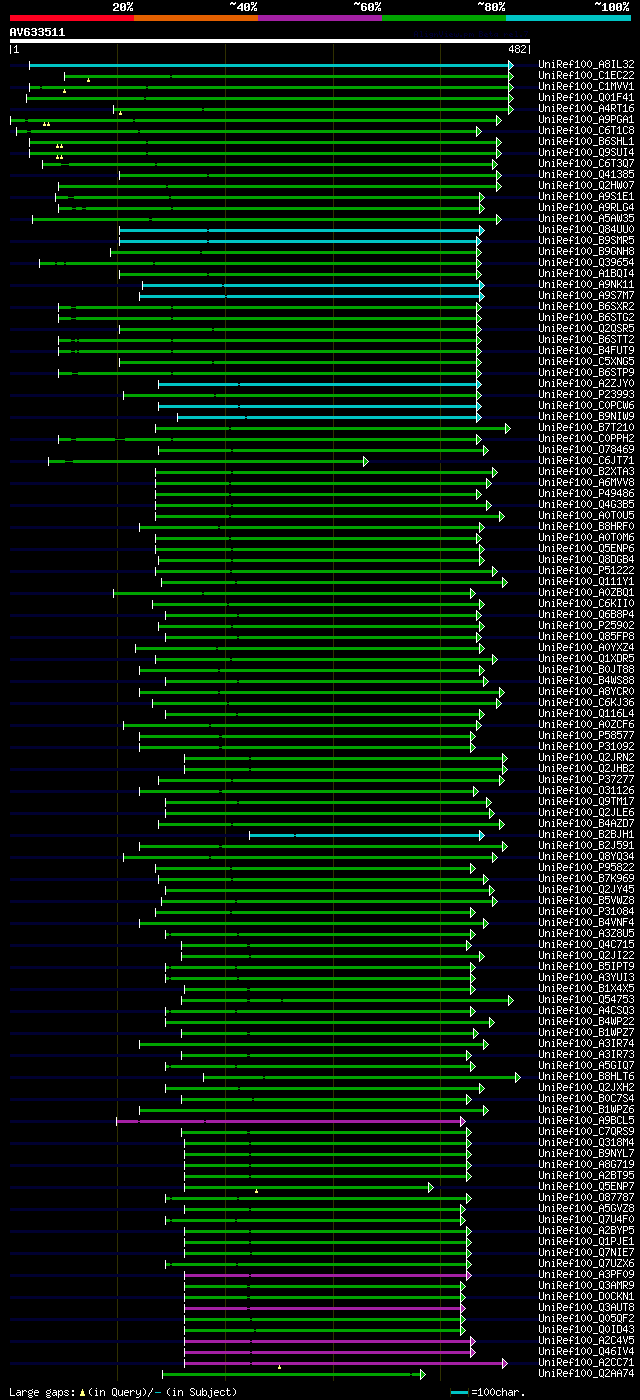
Task: Click hit label UniRef100_B6STT2
Action: click(x=586, y=339)
